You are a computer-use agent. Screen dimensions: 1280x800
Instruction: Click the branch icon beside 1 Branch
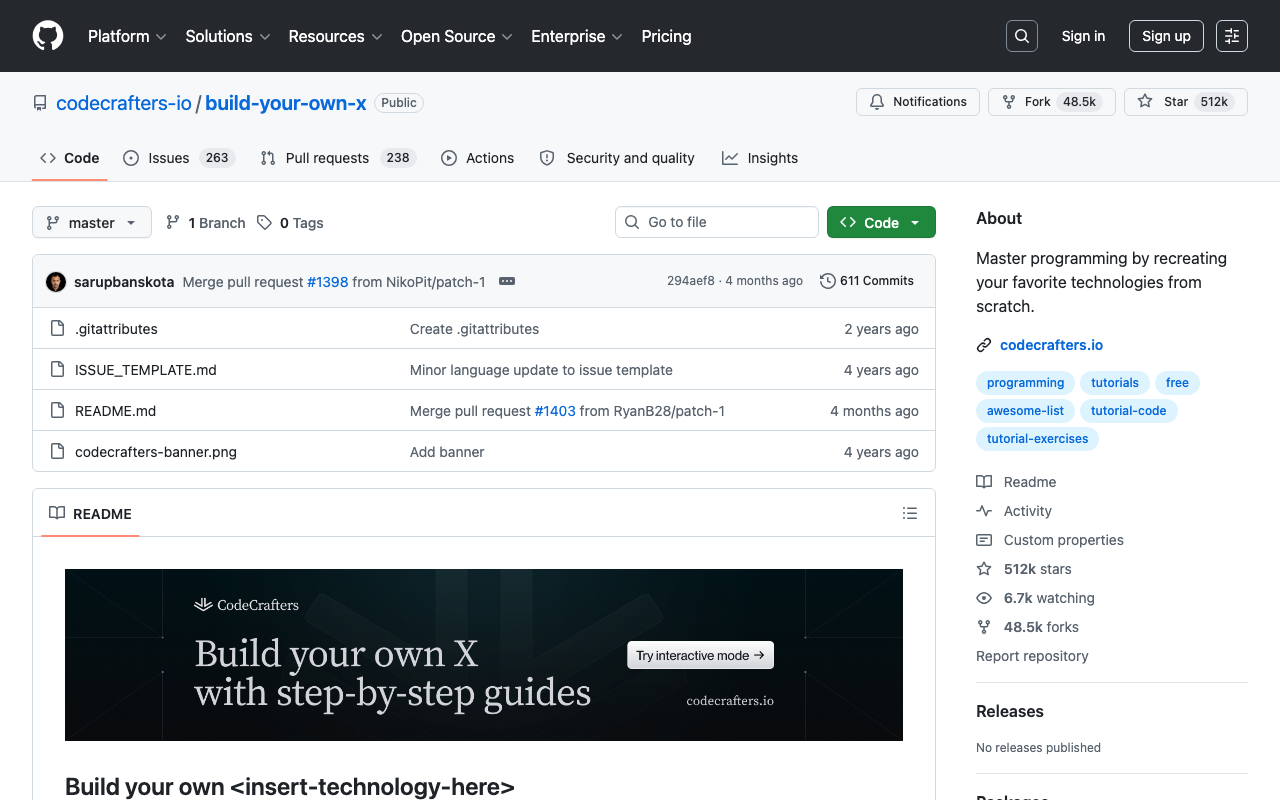pyautogui.click(x=173, y=223)
